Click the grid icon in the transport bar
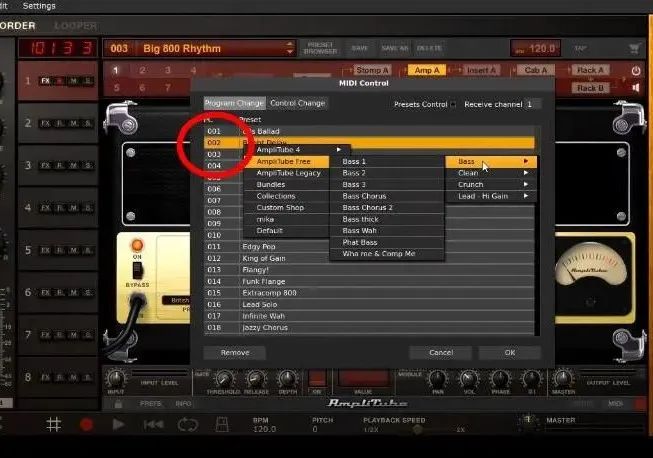 pyautogui.click(x=54, y=425)
